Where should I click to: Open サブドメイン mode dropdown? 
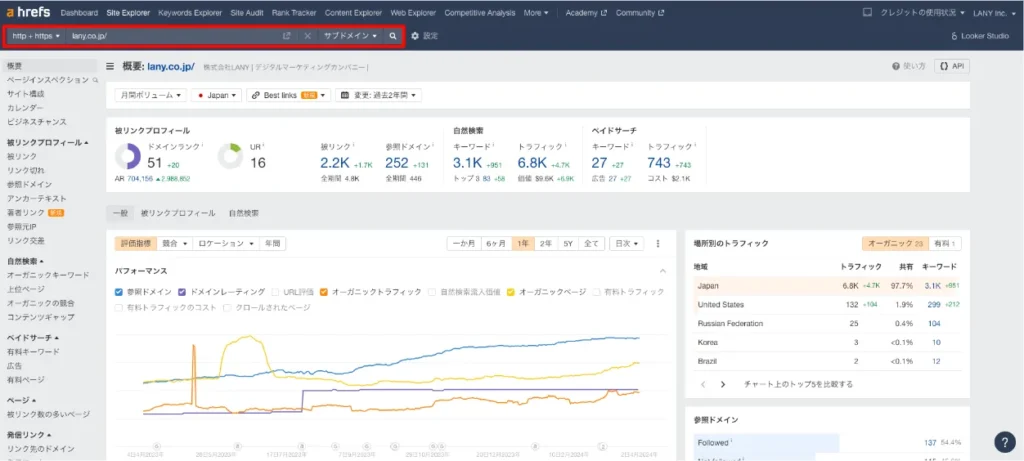(x=350, y=36)
